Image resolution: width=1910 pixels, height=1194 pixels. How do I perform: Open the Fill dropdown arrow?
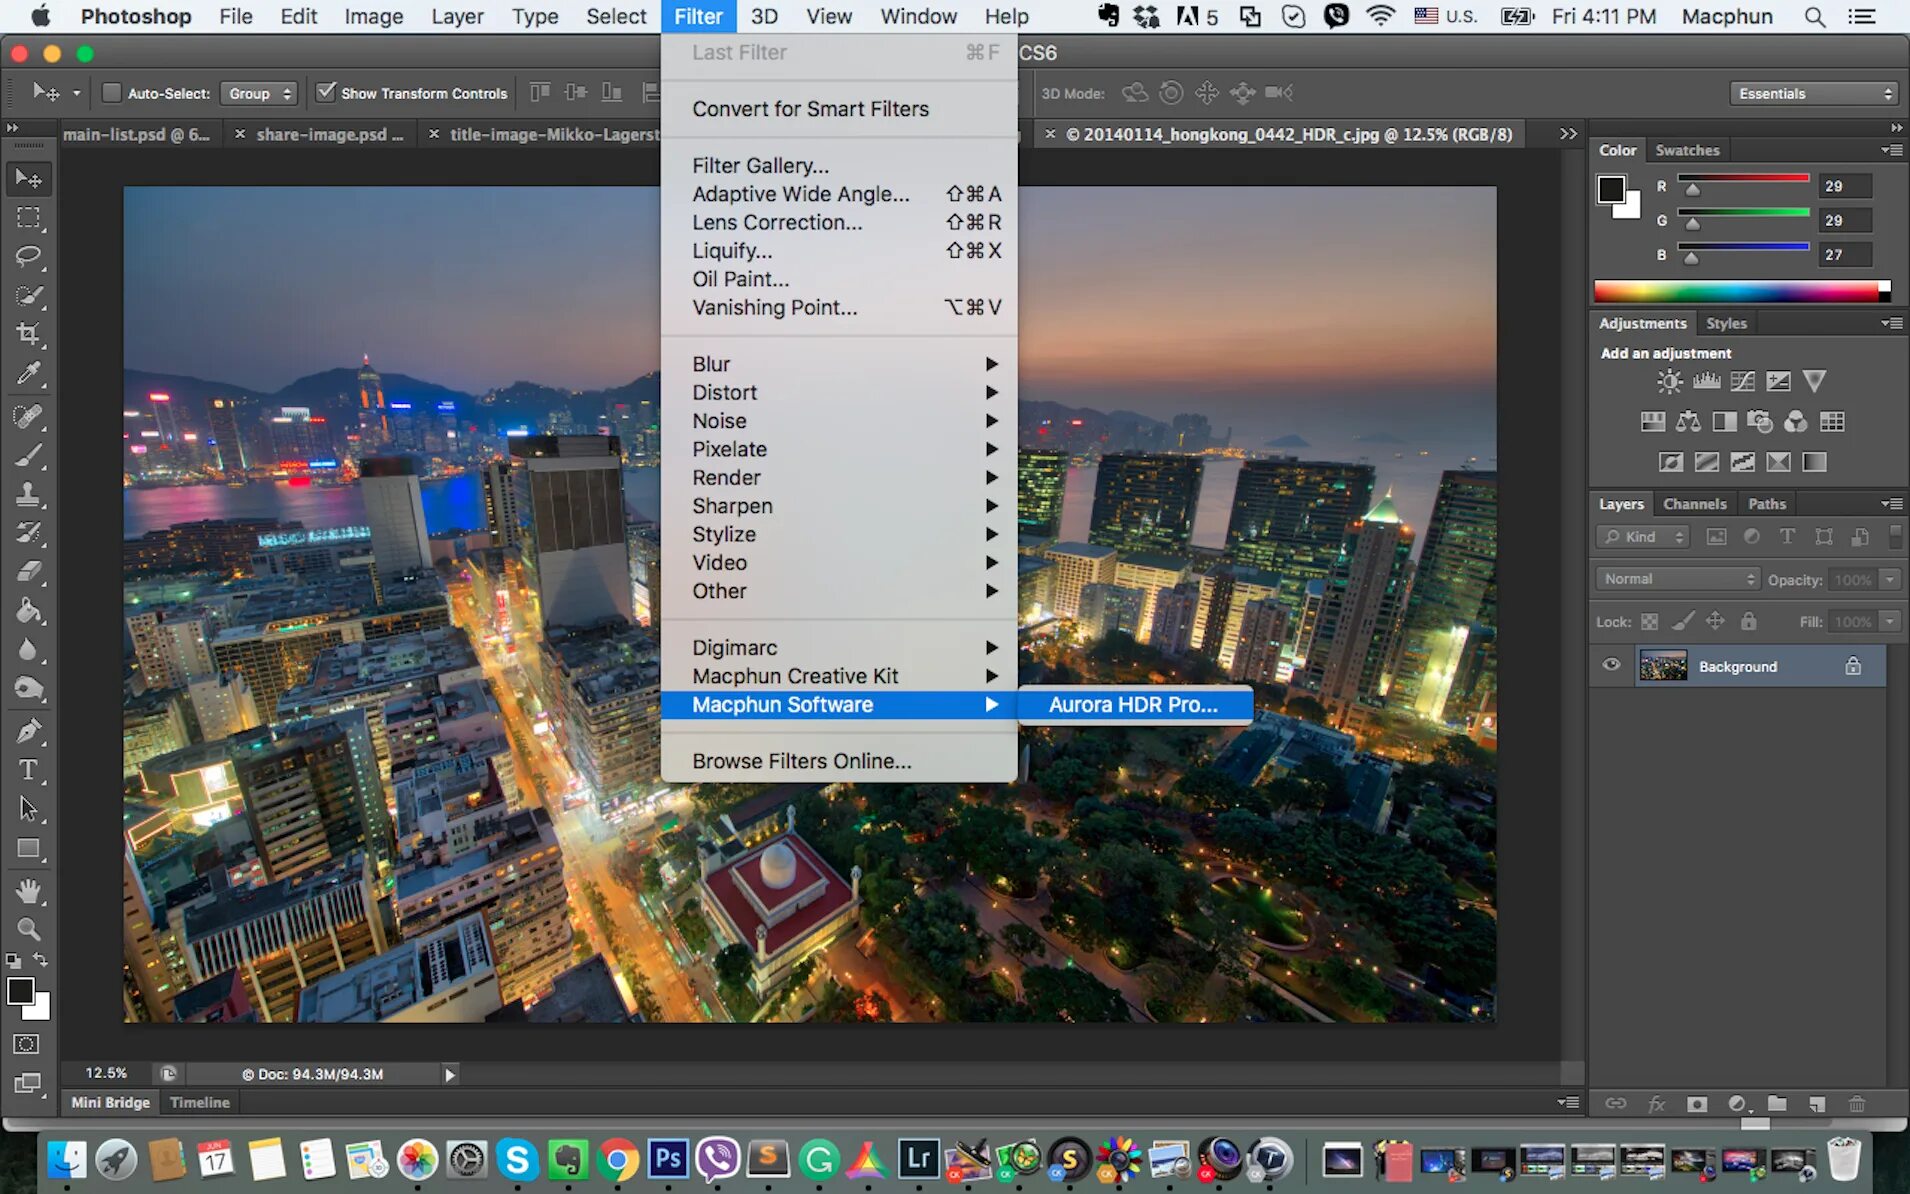point(1889,622)
